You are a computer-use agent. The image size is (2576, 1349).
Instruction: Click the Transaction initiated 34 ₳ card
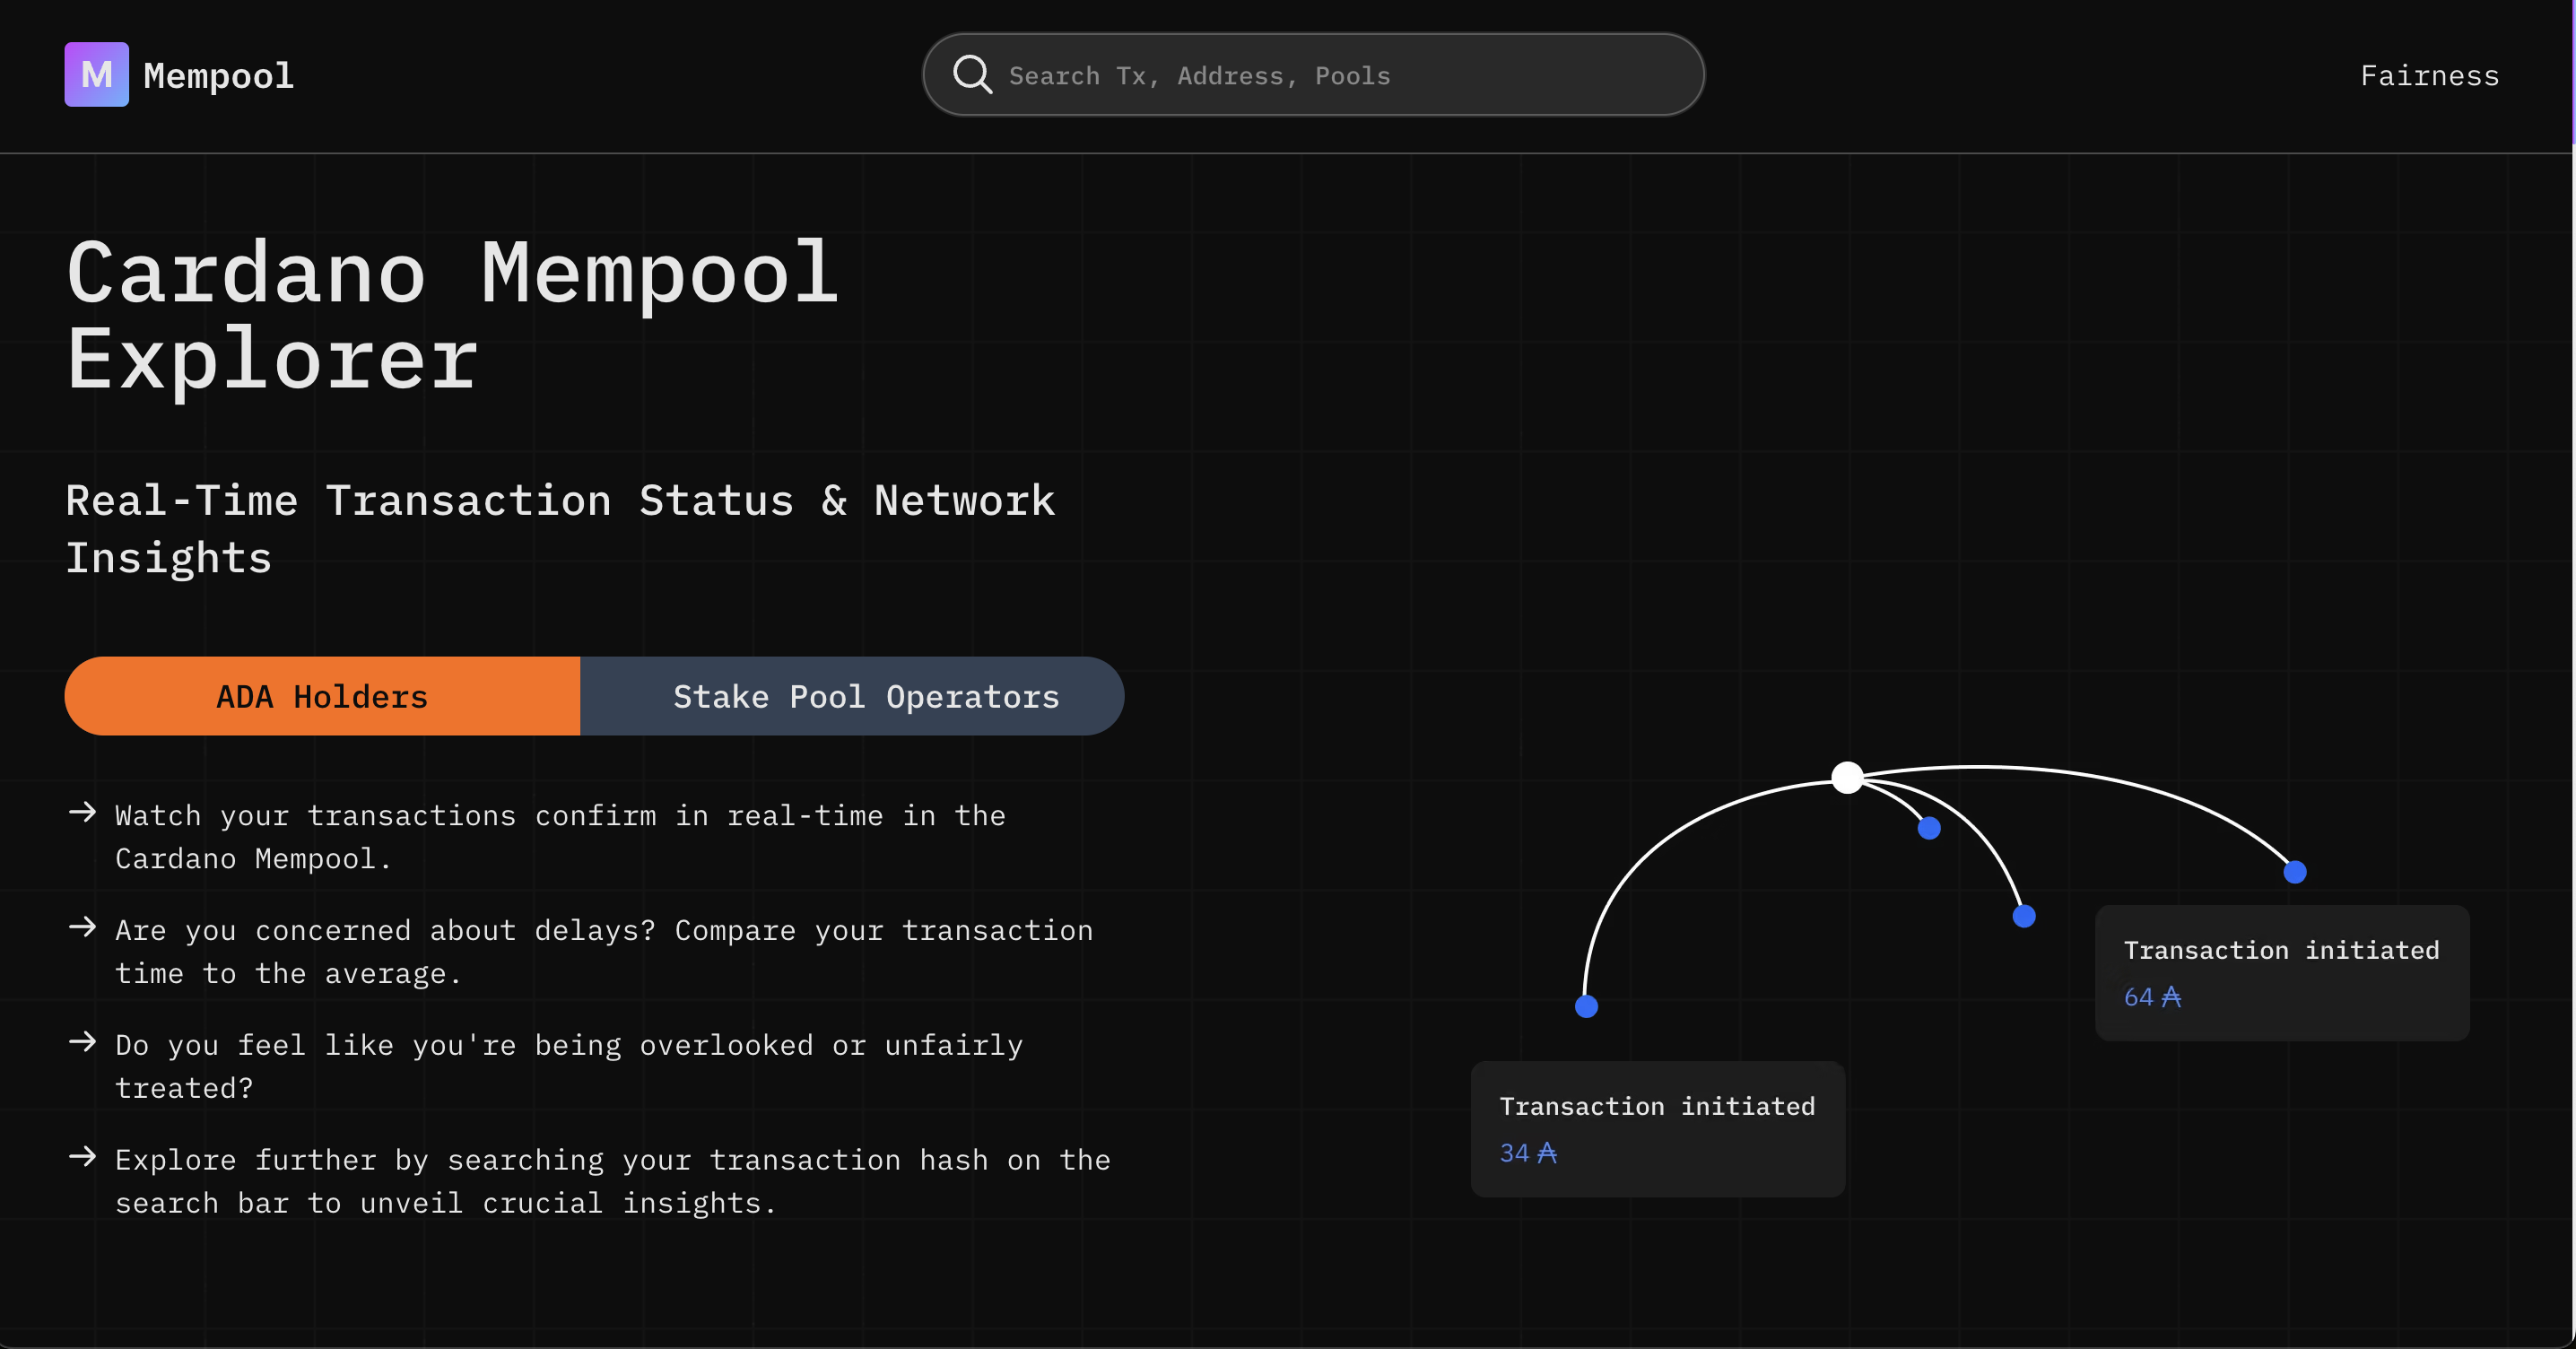pyautogui.click(x=1657, y=1129)
